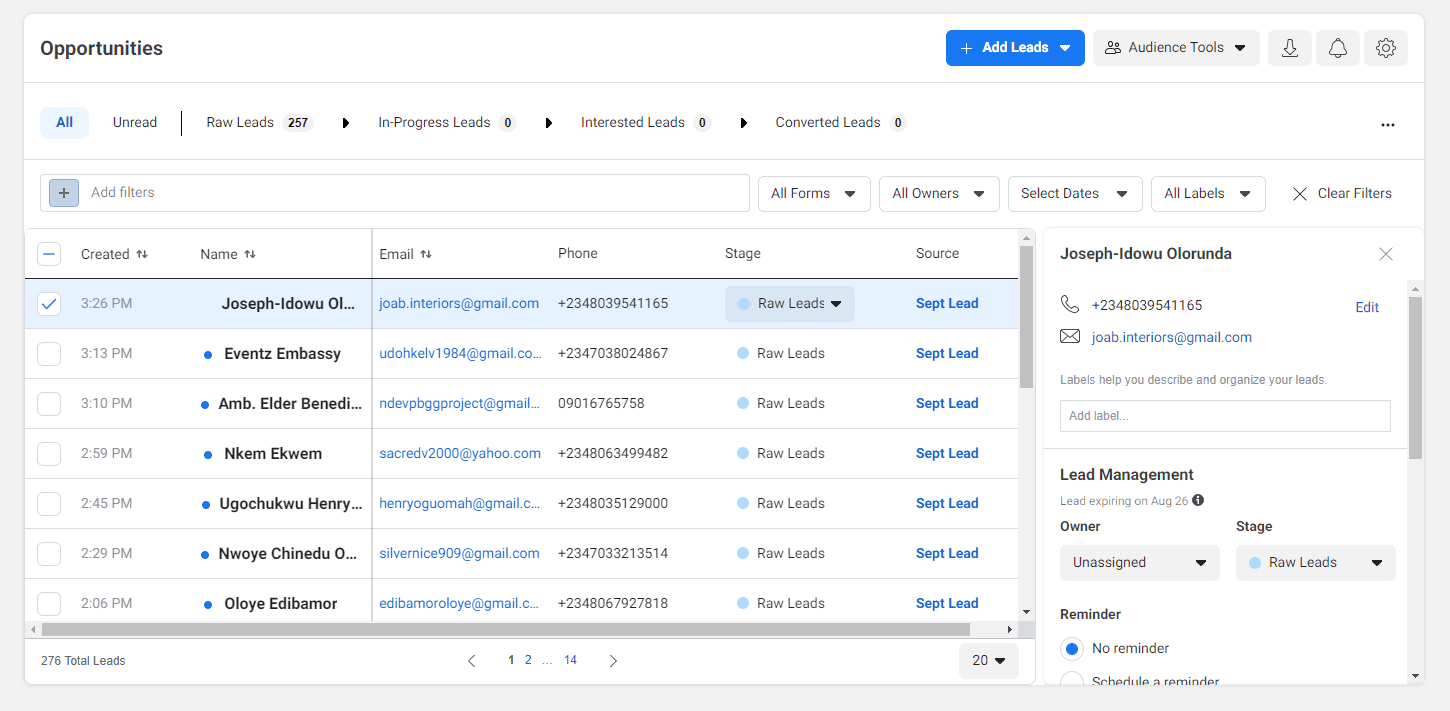The image size is (1450, 711).
Task: Open the All Forms dropdown
Action: pyautogui.click(x=813, y=194)
